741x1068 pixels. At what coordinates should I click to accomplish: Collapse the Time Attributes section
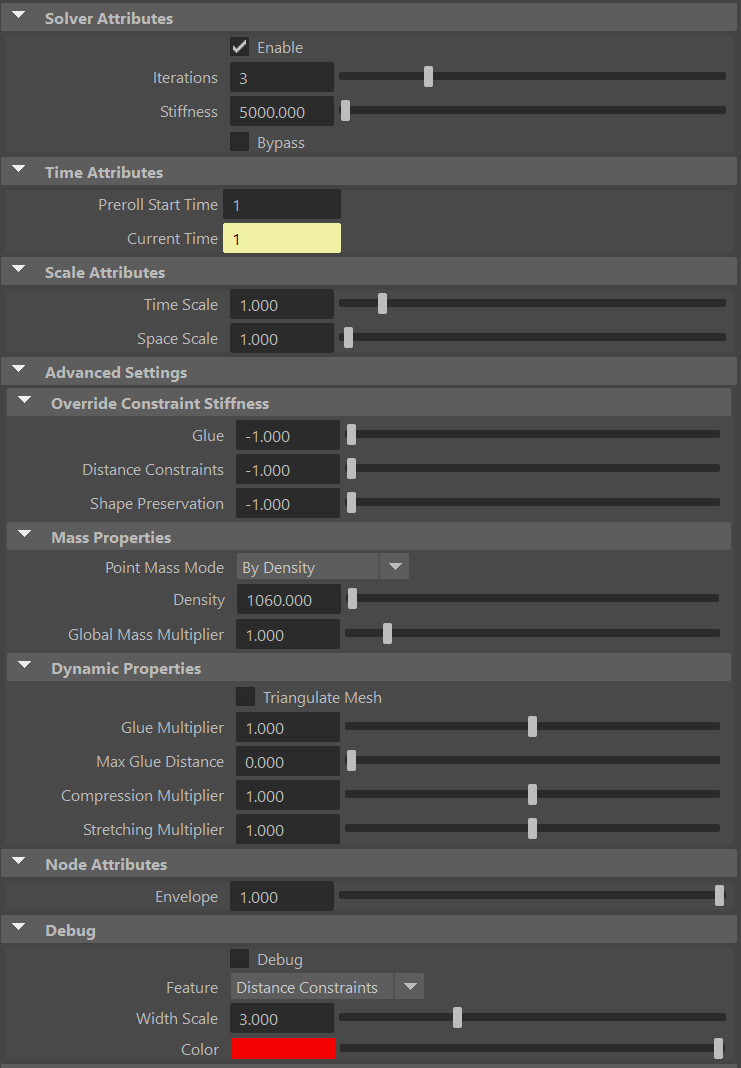point(18,169)
